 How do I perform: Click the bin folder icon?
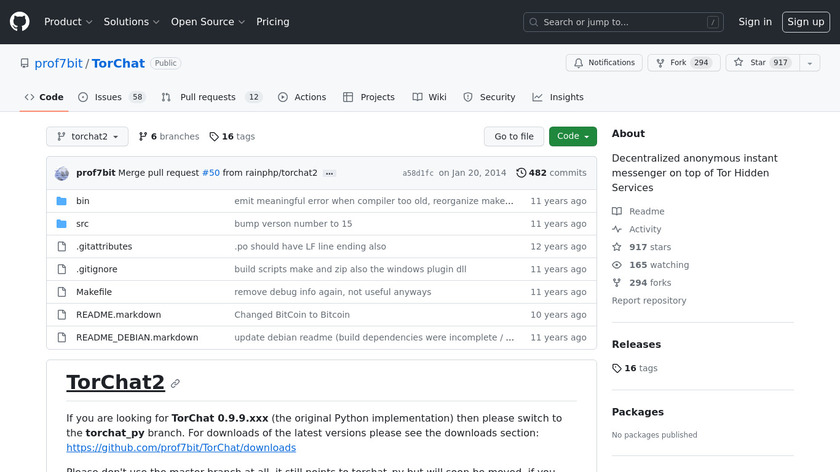tap(61, 201)
